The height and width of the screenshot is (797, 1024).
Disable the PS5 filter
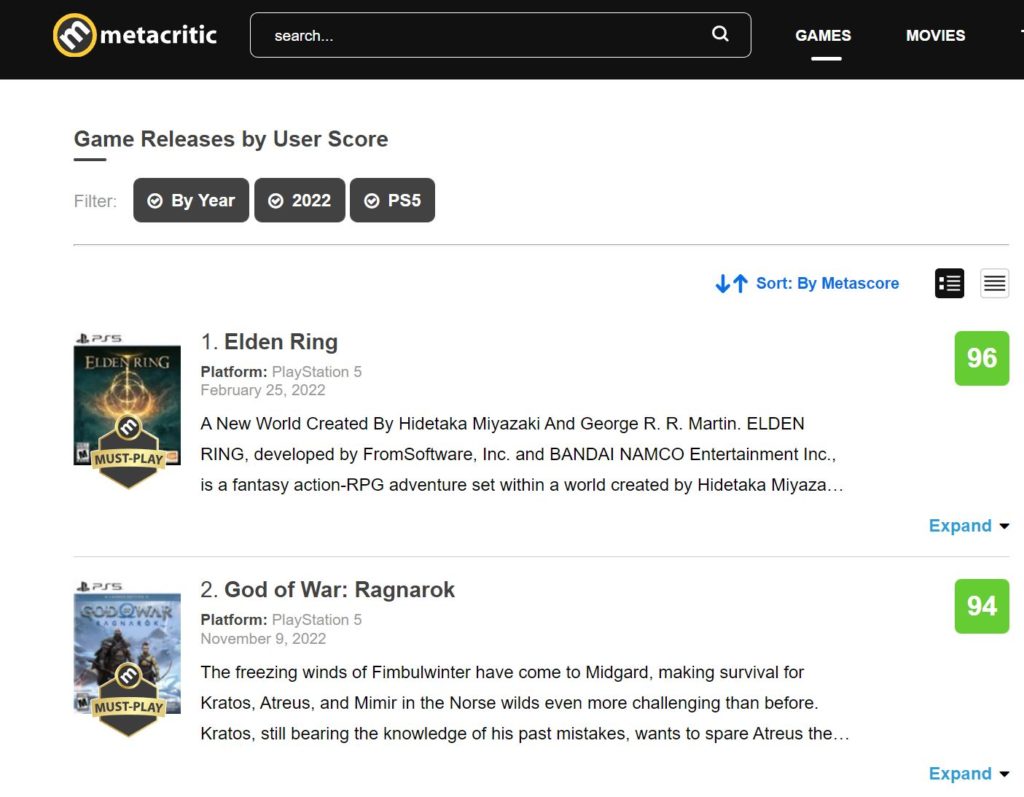[x=392, y=200]
